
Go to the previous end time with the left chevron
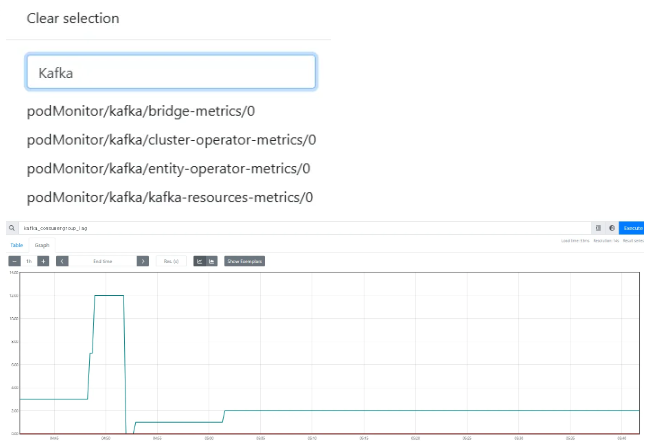pos(62,261)
